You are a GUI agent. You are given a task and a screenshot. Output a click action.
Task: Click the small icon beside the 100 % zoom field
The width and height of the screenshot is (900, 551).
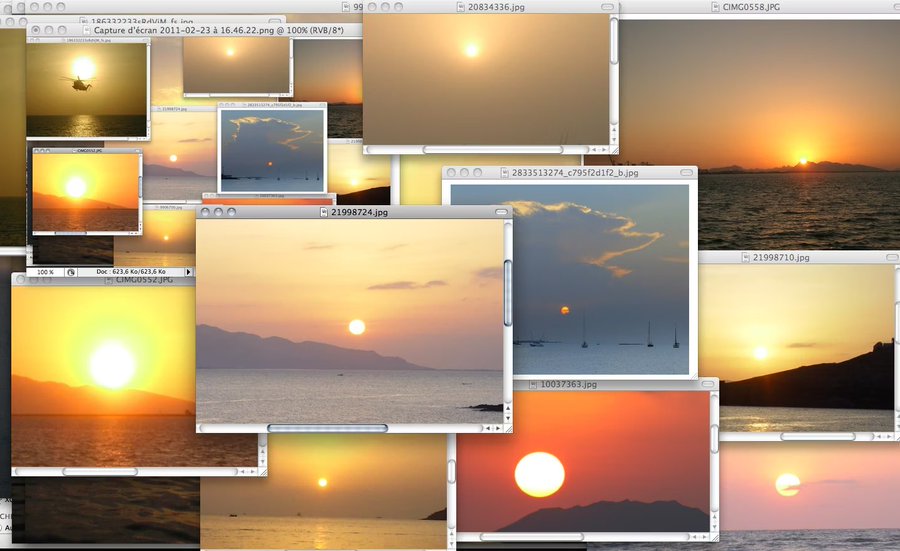tap(71, 272)
